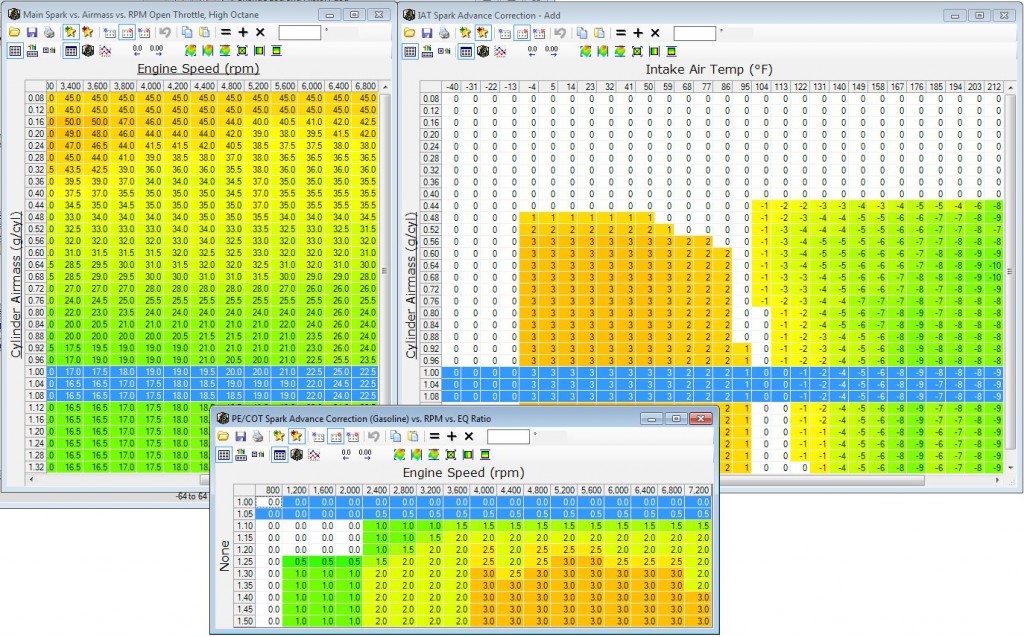Open file icon in IAT Spark window

point(409,33)
